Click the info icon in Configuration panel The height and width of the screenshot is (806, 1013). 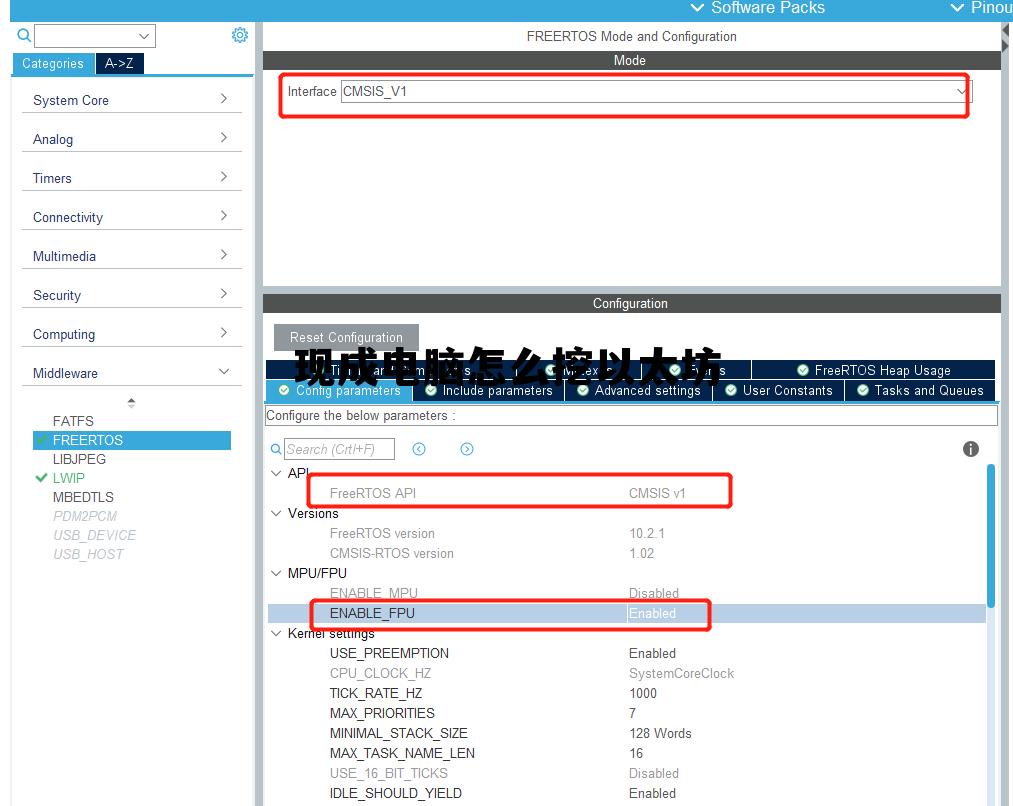970,449
